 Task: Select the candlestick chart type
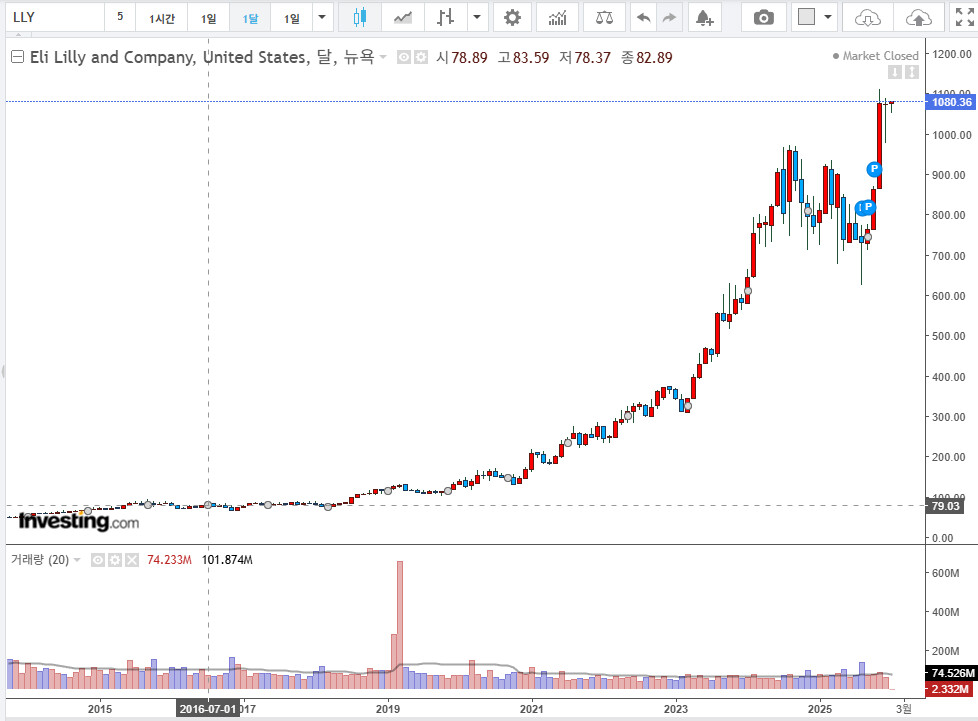tap(359, 17)
